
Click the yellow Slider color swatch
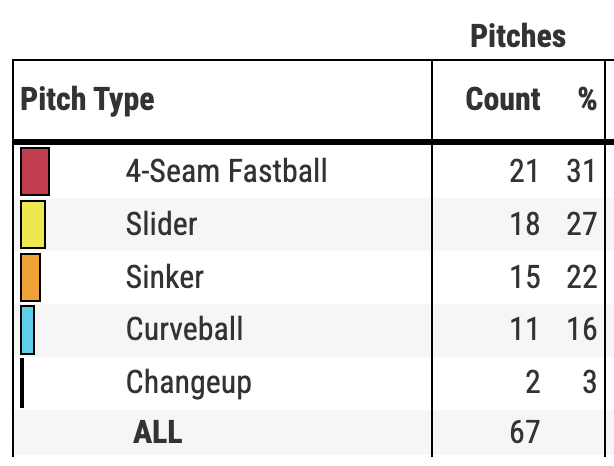(x=33, y=224)
